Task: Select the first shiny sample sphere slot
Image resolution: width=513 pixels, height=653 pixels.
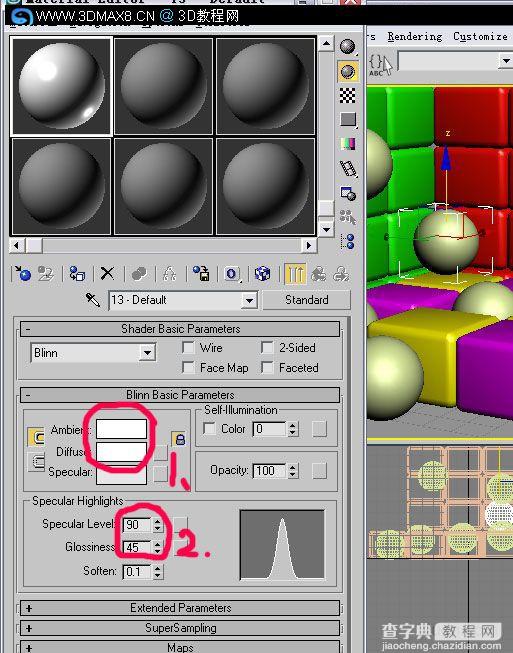Action: pyautogui.click(x=61, y=87)
